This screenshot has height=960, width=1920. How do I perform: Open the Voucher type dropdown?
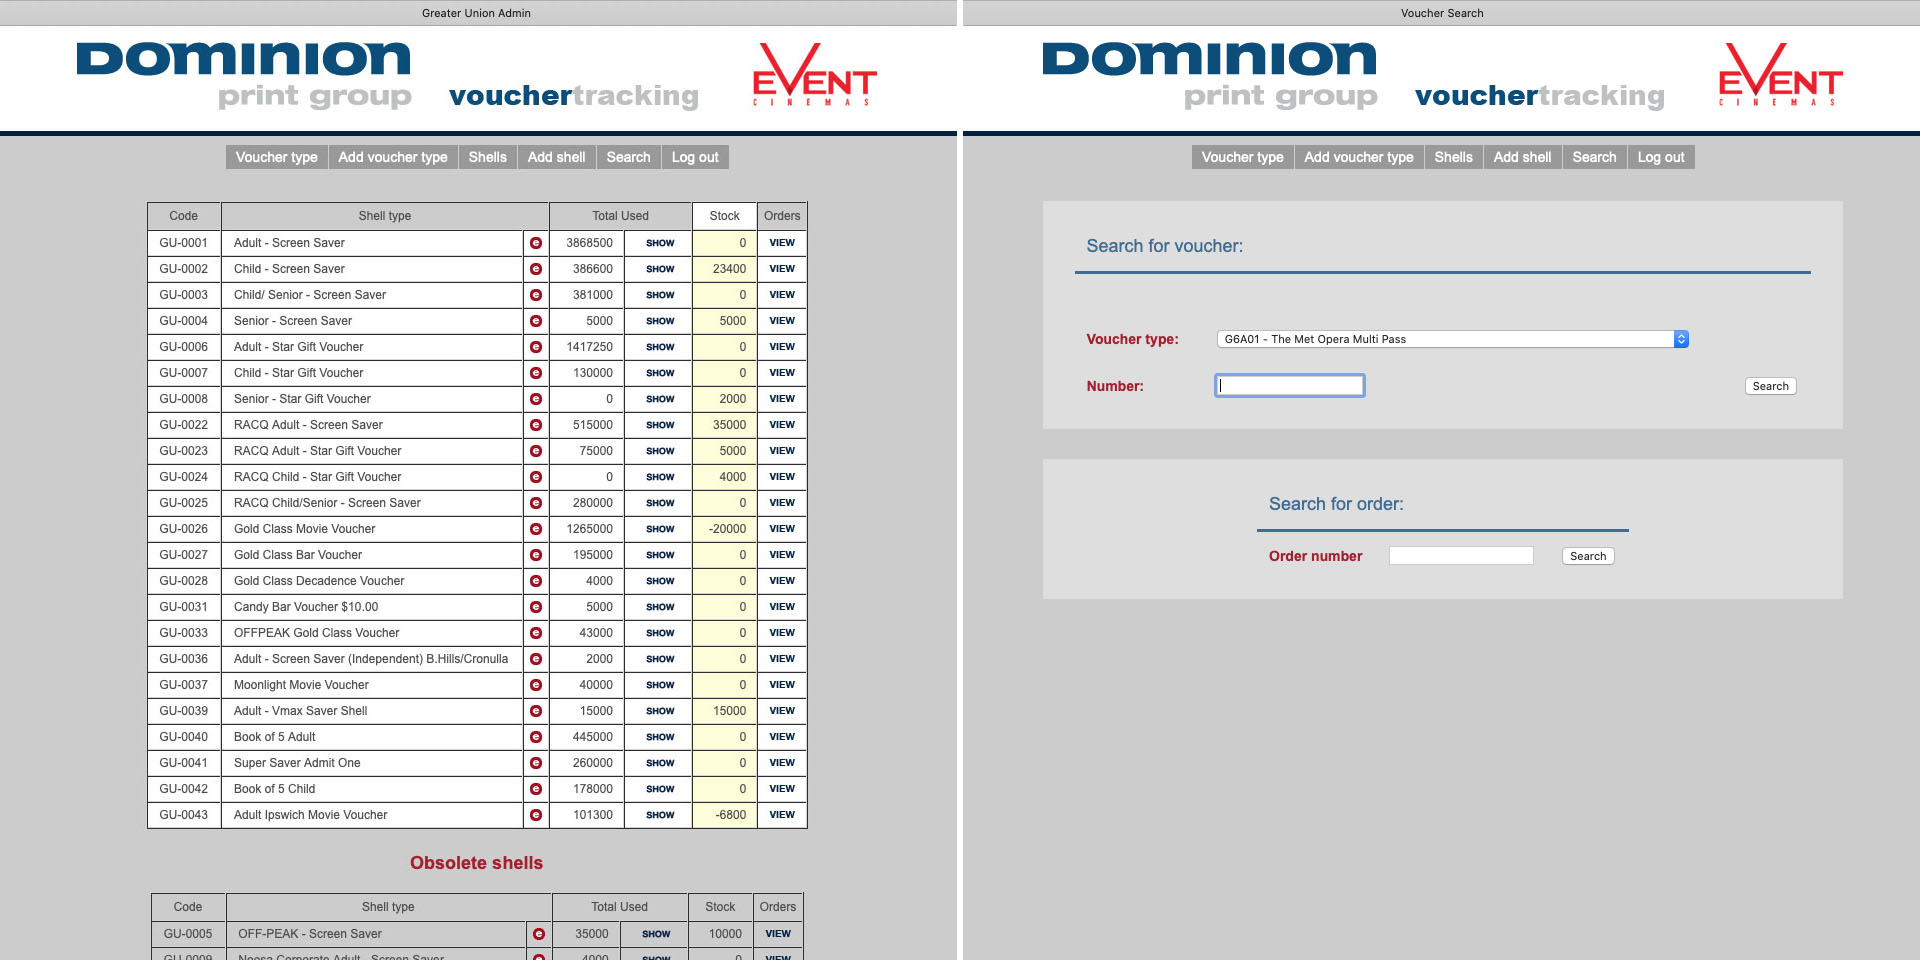click(1452, 339)
